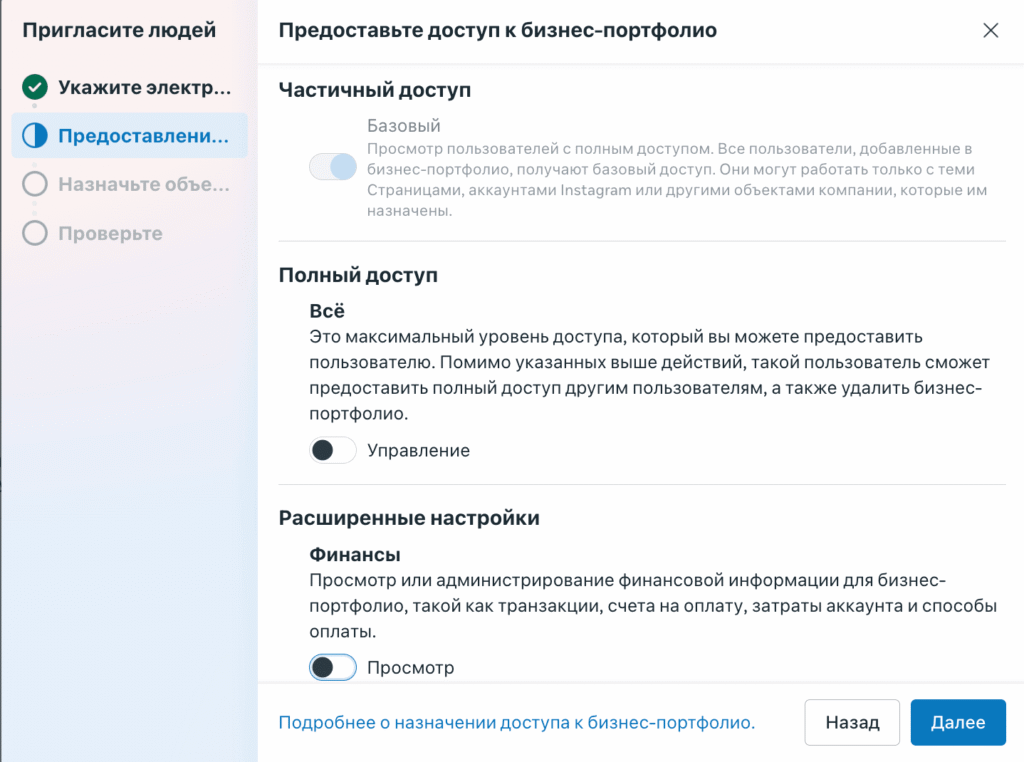Click the «Просмотр» label text

pos(410,667)
